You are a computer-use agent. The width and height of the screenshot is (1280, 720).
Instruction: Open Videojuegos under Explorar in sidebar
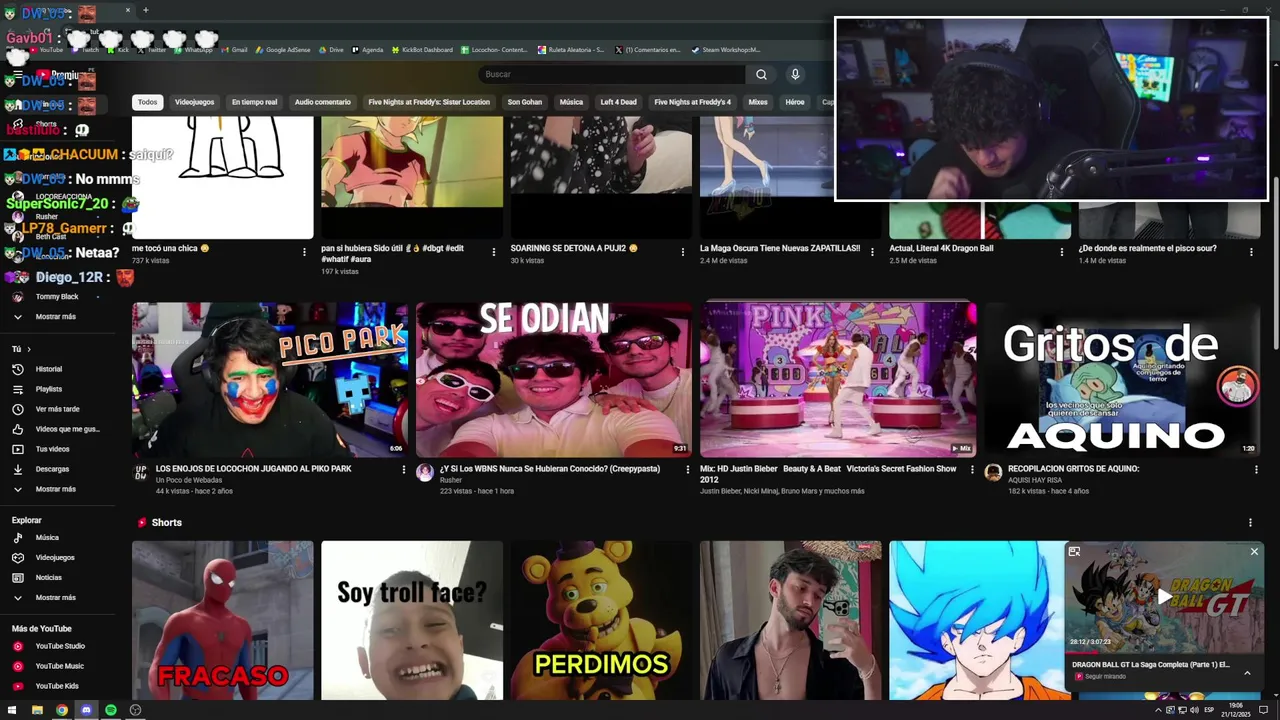[55, 557]
